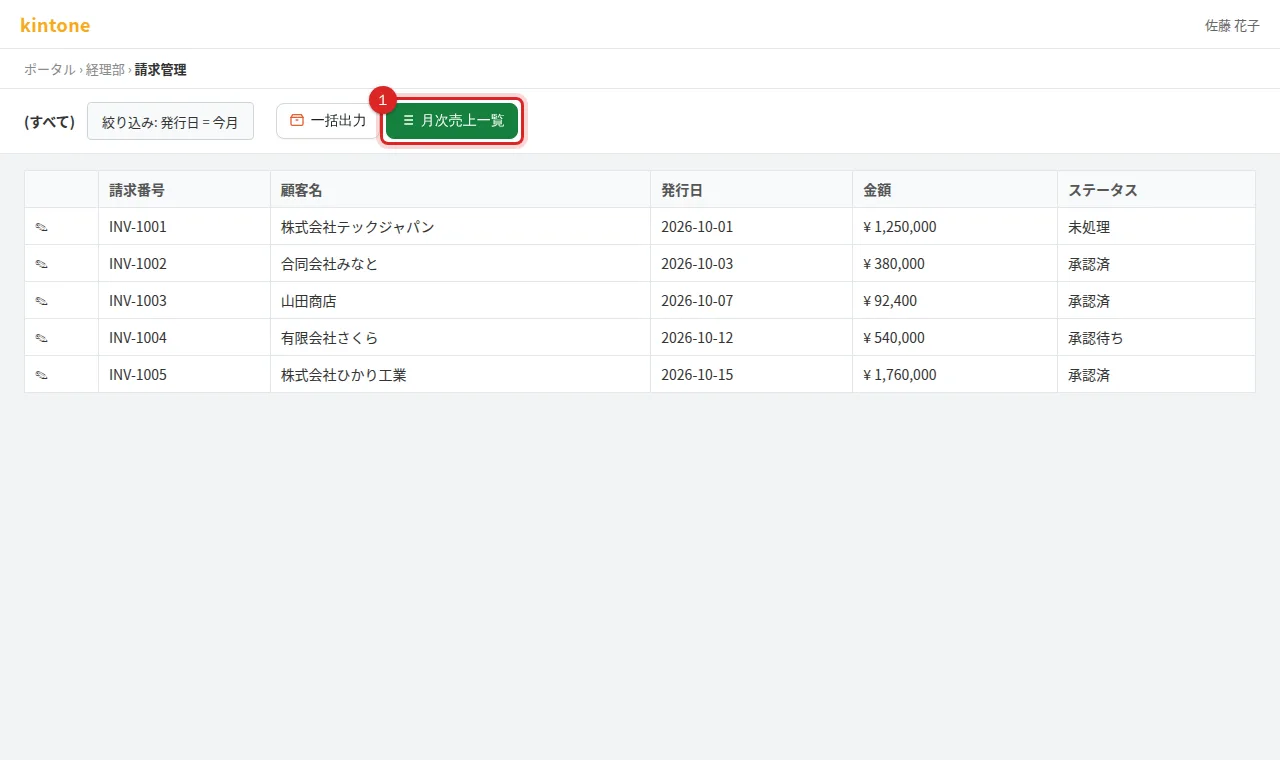Image resolution: width=1280 pixels, height=760 pixels.
Task: Click the edit pencil icon for INV-1002
Action: pos(42,264)
